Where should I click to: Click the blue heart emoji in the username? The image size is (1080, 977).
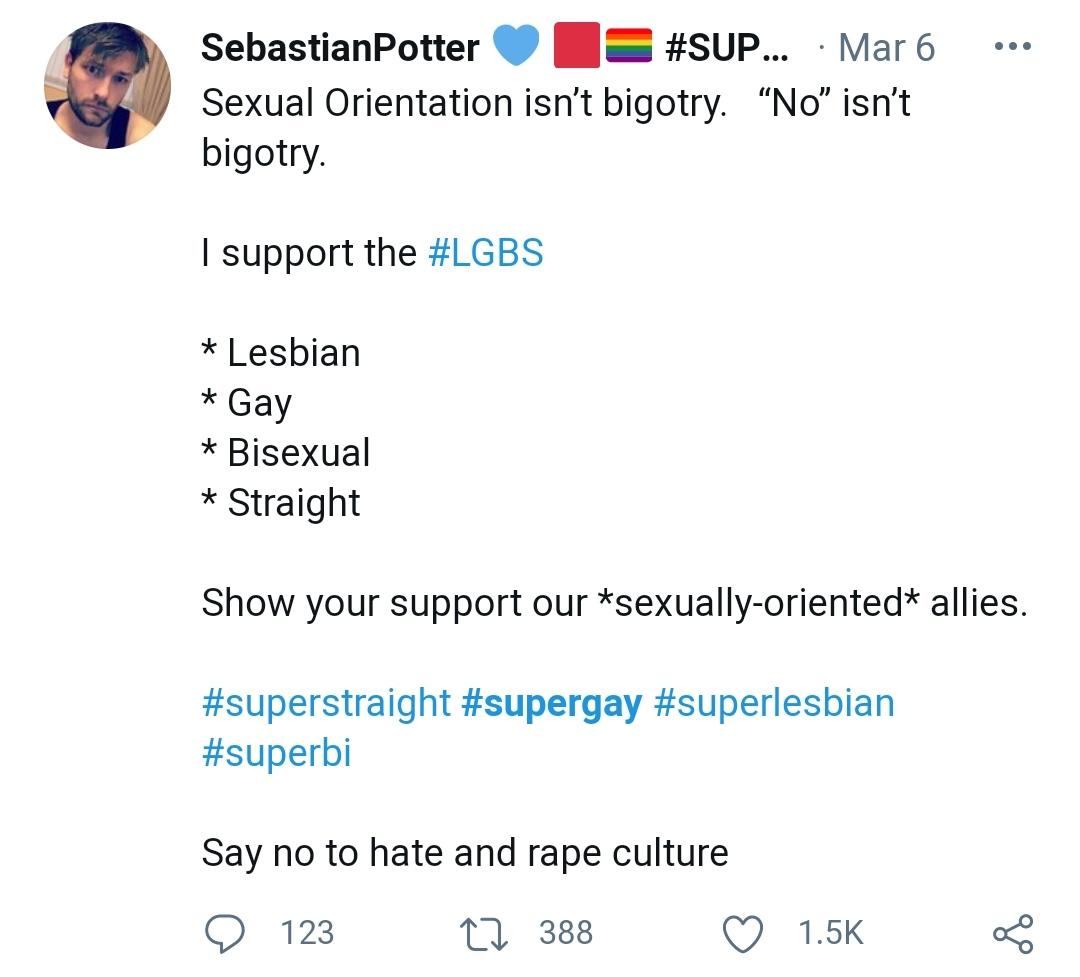[517, 45]
